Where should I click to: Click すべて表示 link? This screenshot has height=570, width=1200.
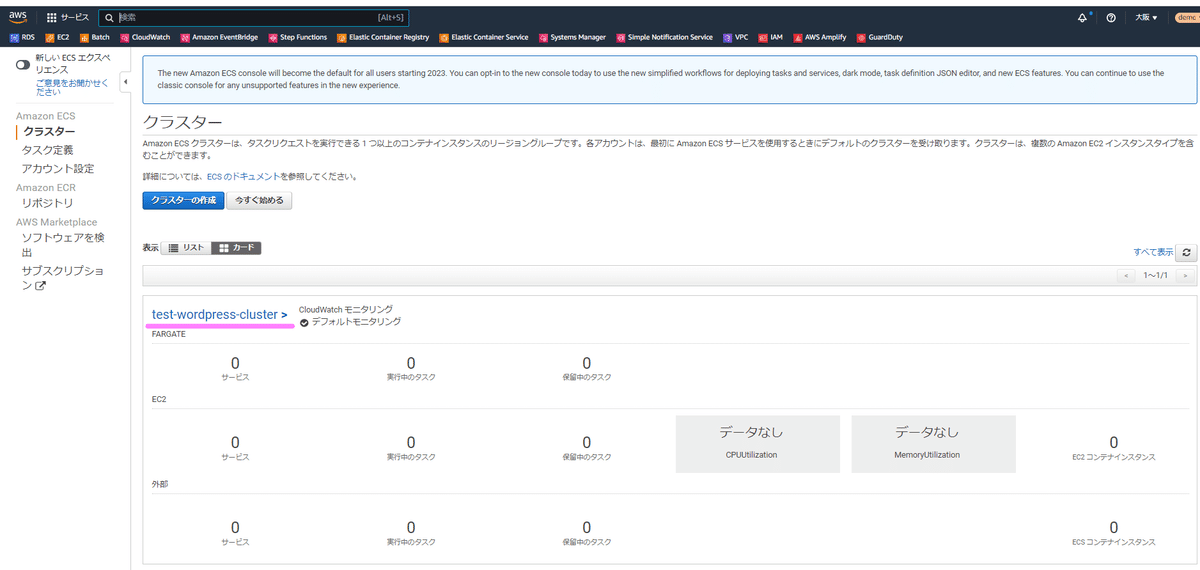[x=1153, y=253]
